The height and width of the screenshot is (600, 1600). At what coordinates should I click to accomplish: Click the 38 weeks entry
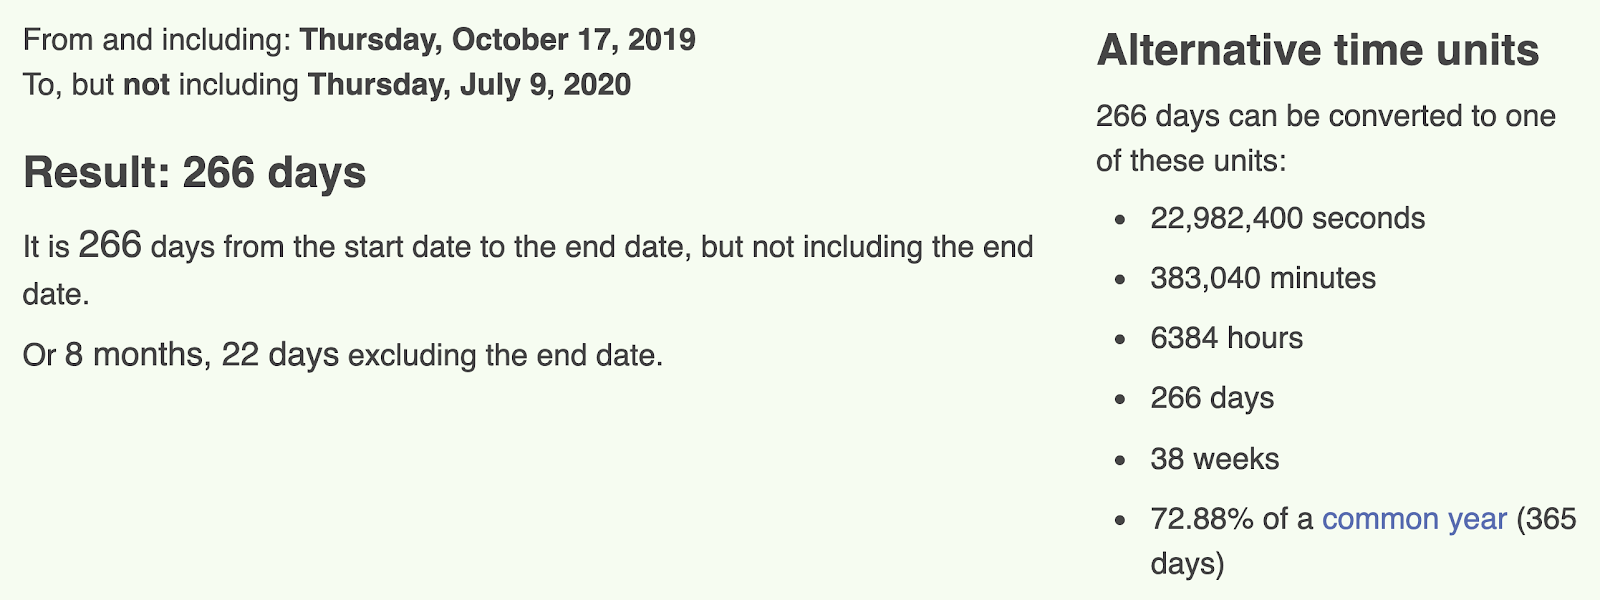click(x=1214, y=459)
